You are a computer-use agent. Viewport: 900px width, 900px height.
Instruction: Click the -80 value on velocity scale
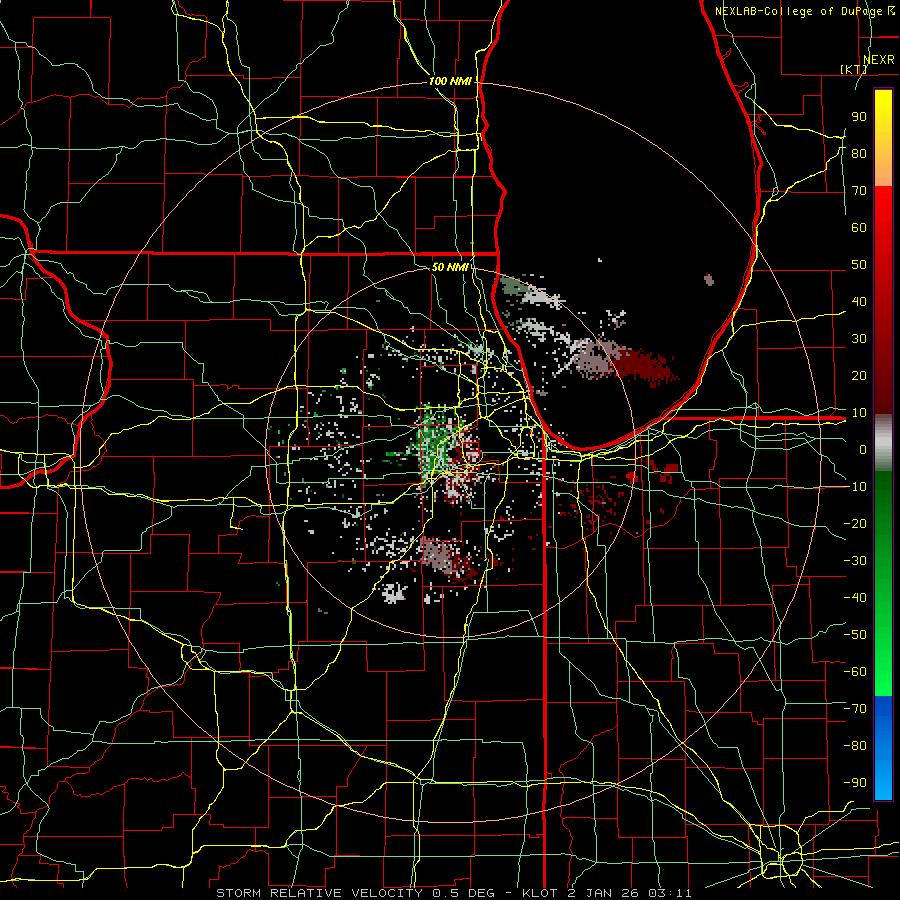tap(855, 746)
